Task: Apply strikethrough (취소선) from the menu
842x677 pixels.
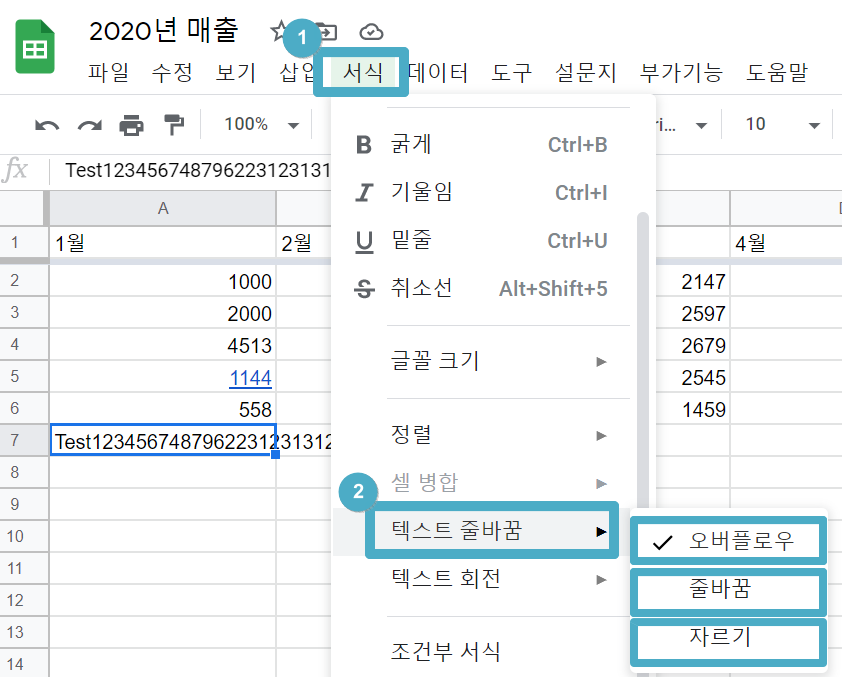Action: (482, 288)
